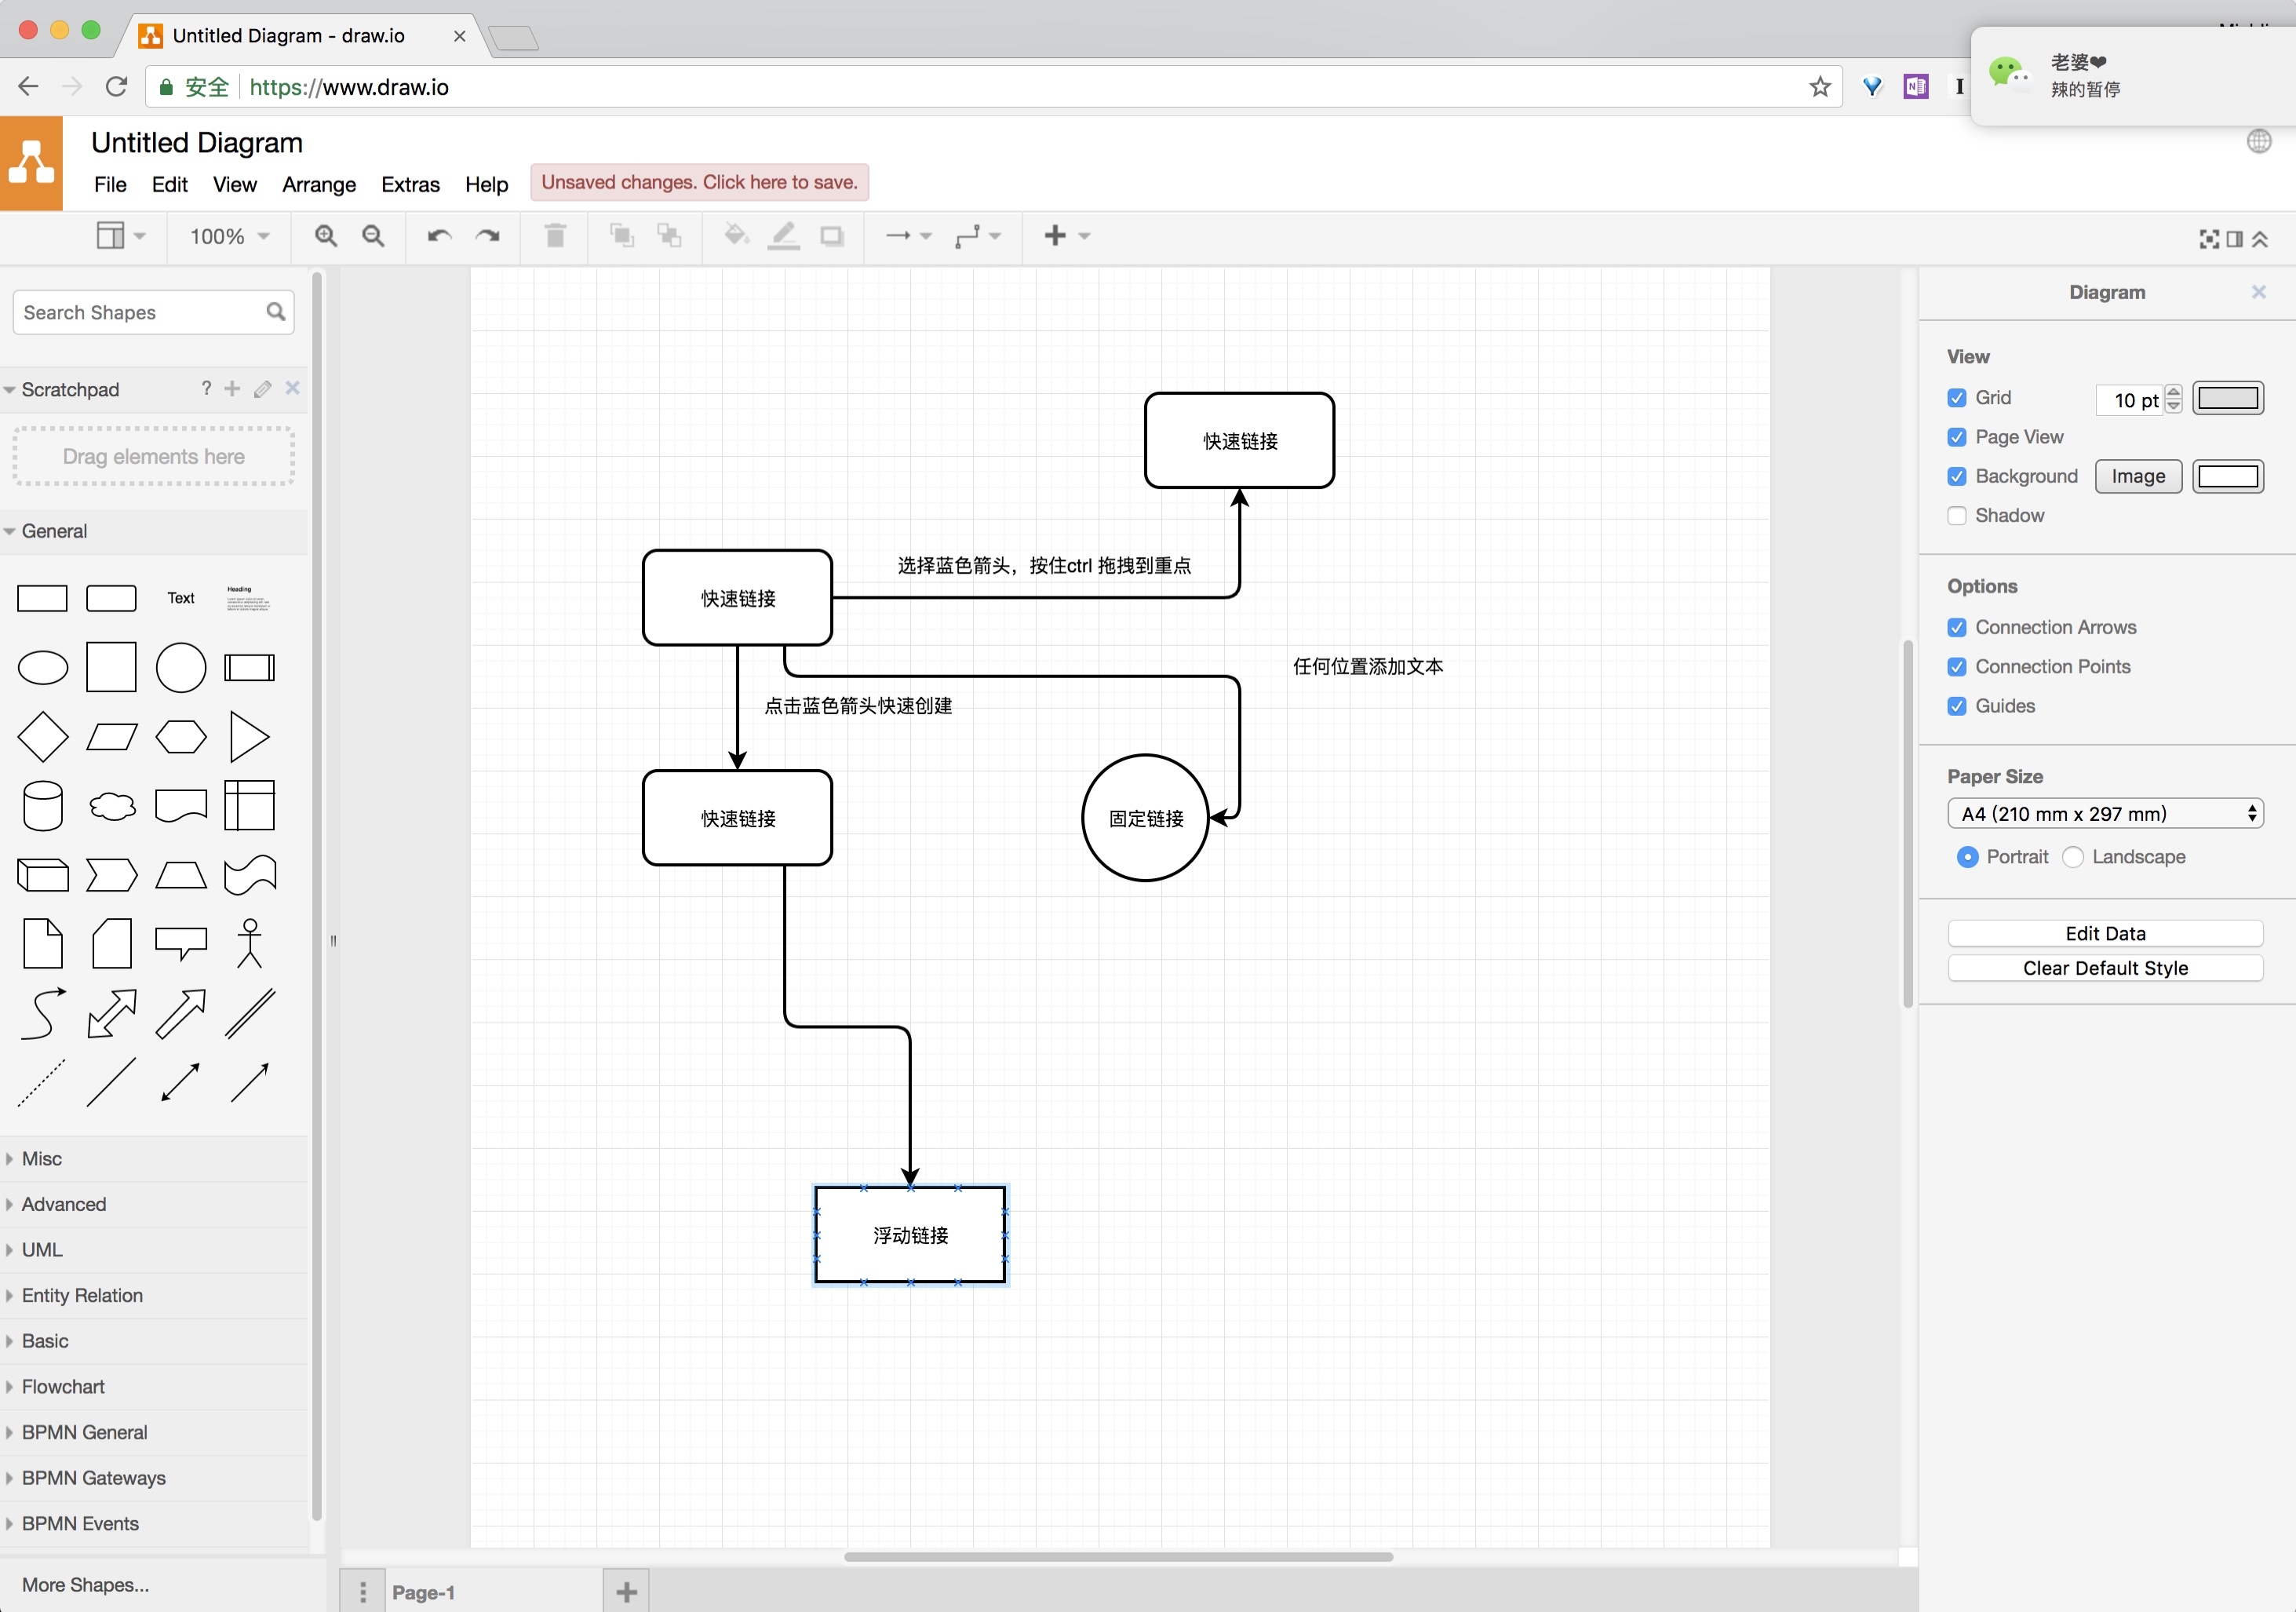Click the undo arrow icon

click(x=439, y=236)
